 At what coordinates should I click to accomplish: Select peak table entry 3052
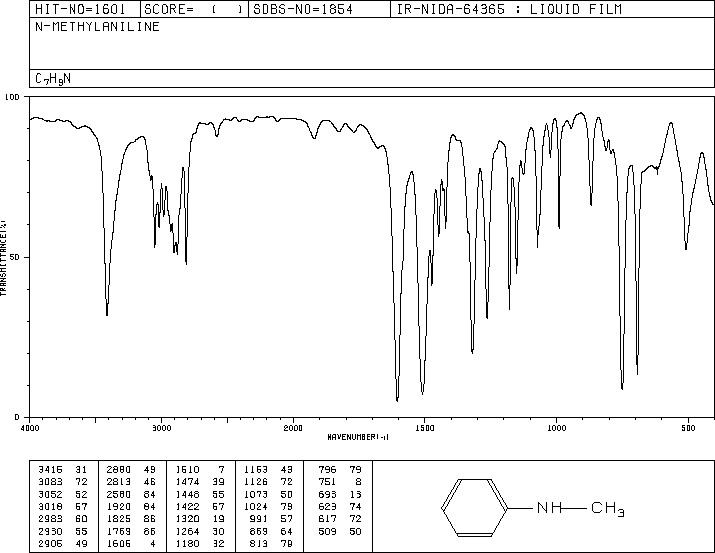point(51,494)
